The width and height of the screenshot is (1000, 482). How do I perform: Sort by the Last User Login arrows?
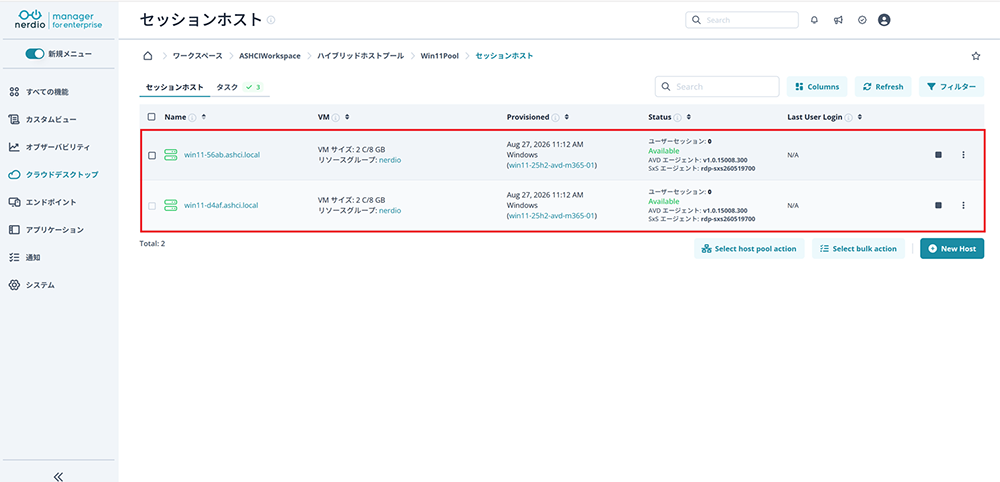click(860, 117)
